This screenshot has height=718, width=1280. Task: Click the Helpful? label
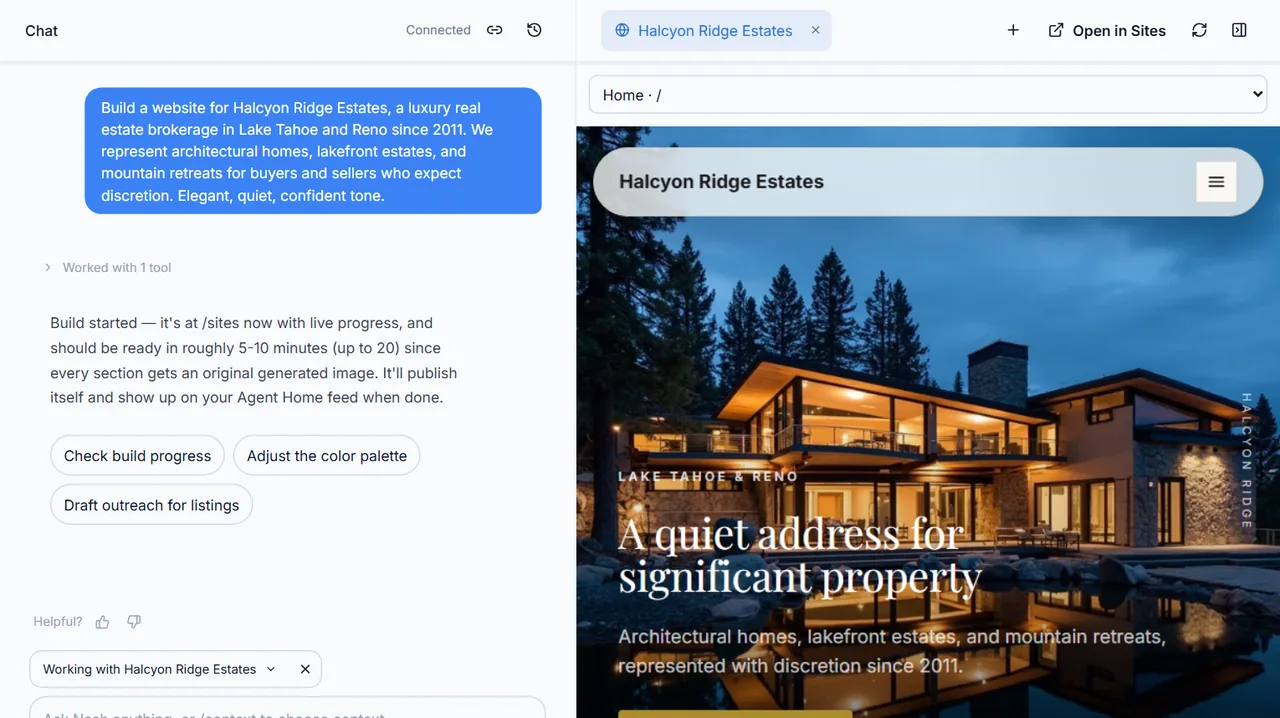tap(58, 622)
